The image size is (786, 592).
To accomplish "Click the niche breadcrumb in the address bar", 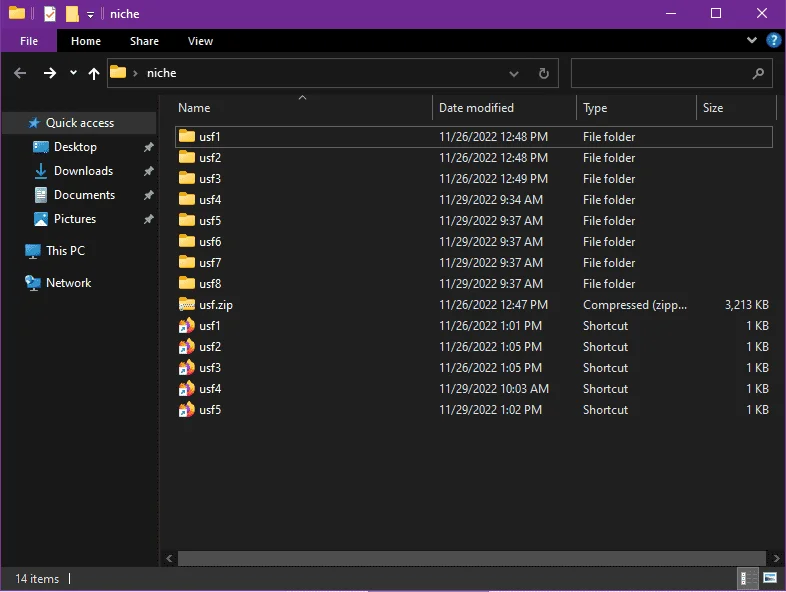I will click(x=161, y=73).
